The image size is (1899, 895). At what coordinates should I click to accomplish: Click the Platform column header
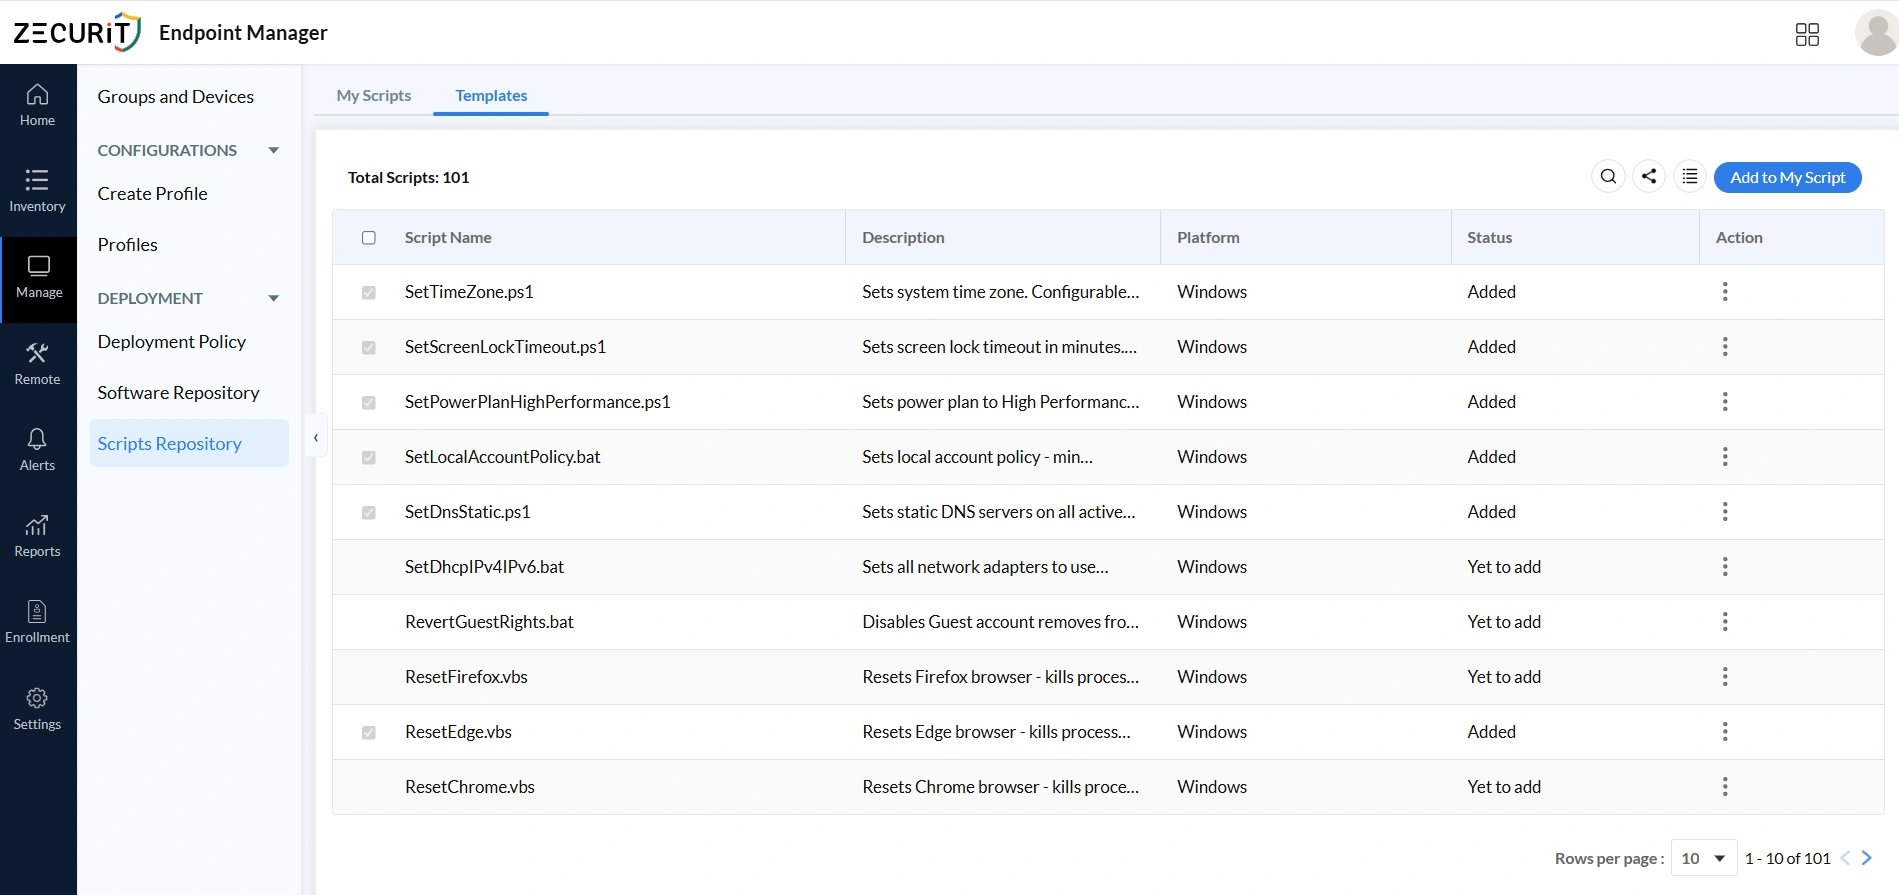click(1208, 238)
